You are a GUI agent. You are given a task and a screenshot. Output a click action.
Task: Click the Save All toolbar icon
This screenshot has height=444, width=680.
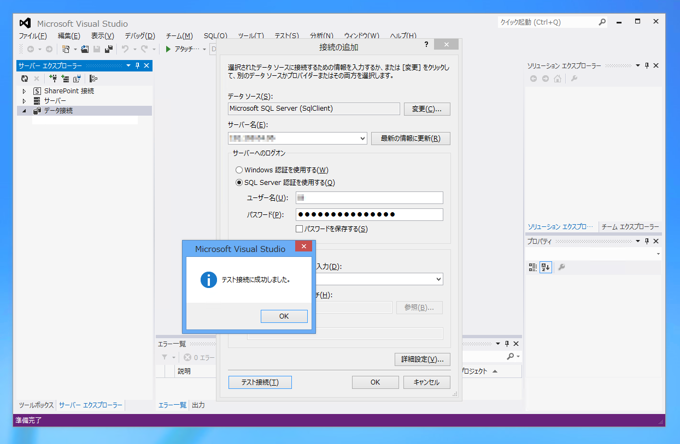pyautogui.click(x=108, y=49)
